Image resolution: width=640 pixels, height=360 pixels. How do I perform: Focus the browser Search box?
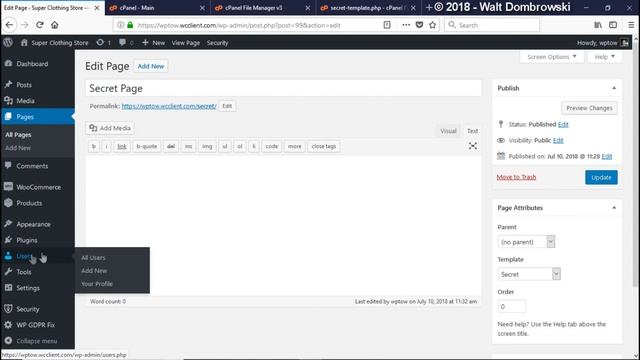(492, 25)
